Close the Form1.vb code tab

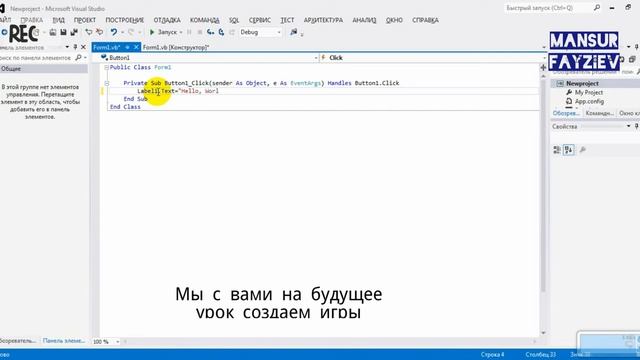(x=136, y=47)
